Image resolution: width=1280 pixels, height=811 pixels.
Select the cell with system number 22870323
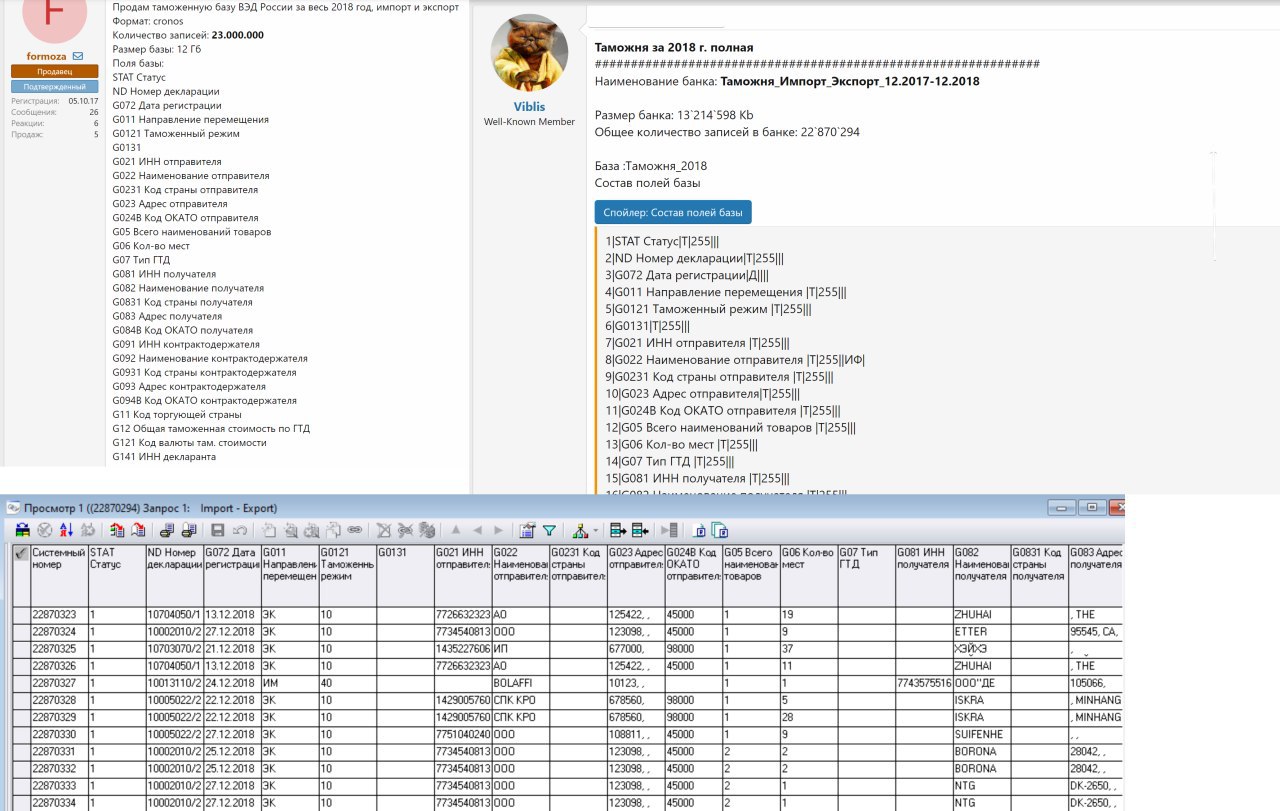(58, 615)
